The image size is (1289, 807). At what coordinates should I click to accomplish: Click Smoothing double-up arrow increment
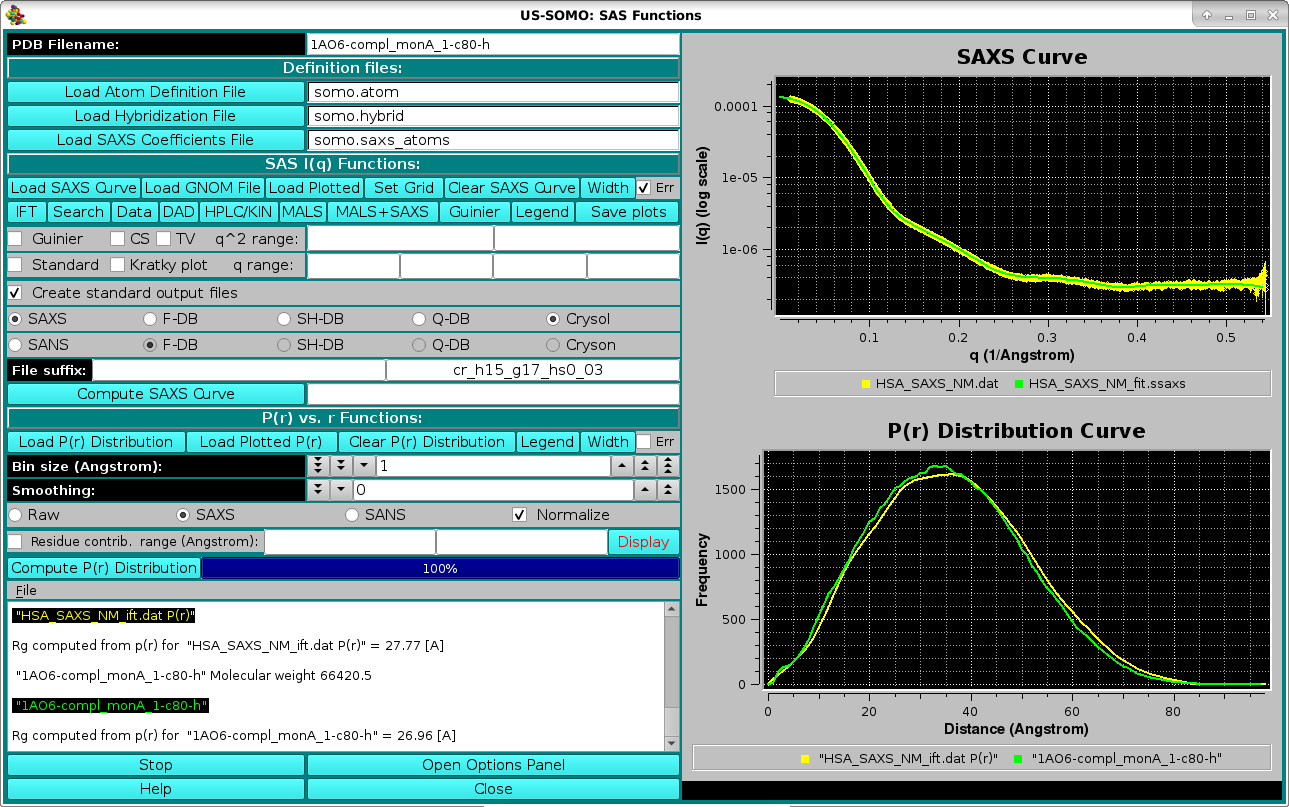pos(668,490)
